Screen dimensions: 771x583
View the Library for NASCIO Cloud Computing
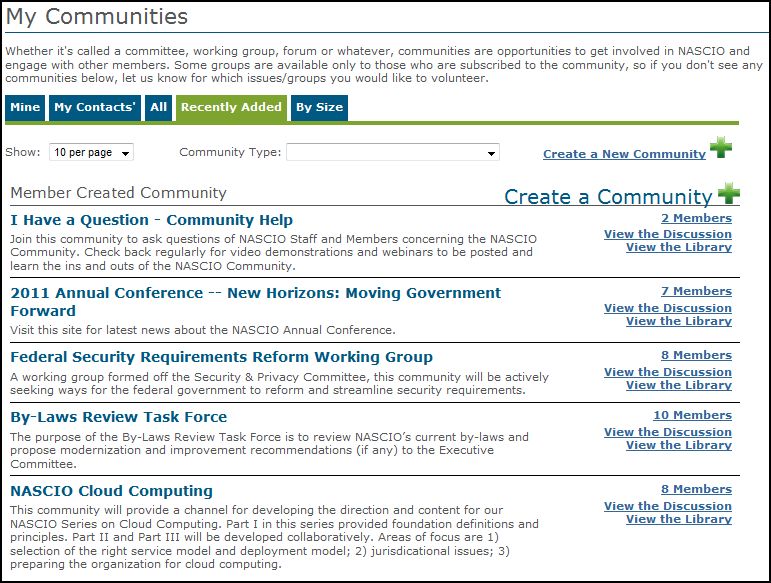679,519
